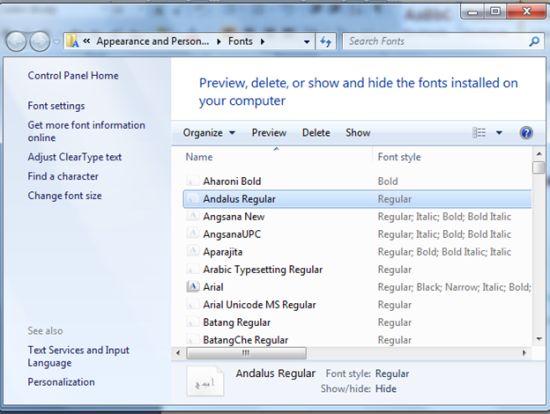Expand the chevron after Appearance and Personalization
This screenshot has height=414, width=550.
pyautogui.click(x=219, y=41)
